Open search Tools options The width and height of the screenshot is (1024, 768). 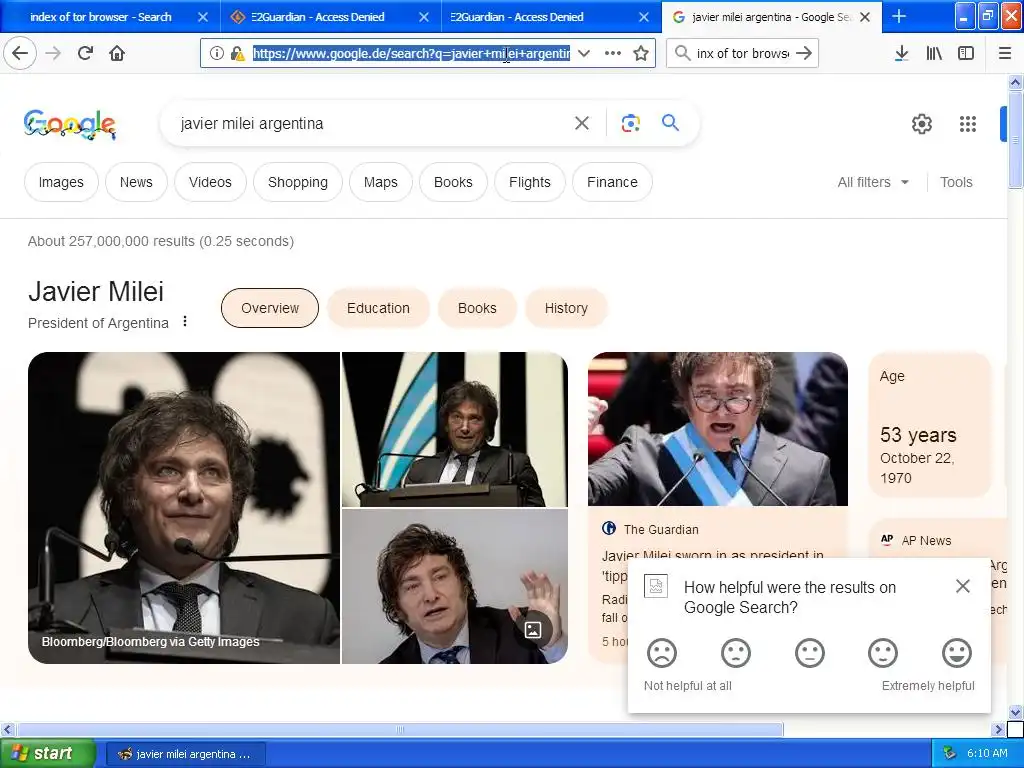coord(956,182)
